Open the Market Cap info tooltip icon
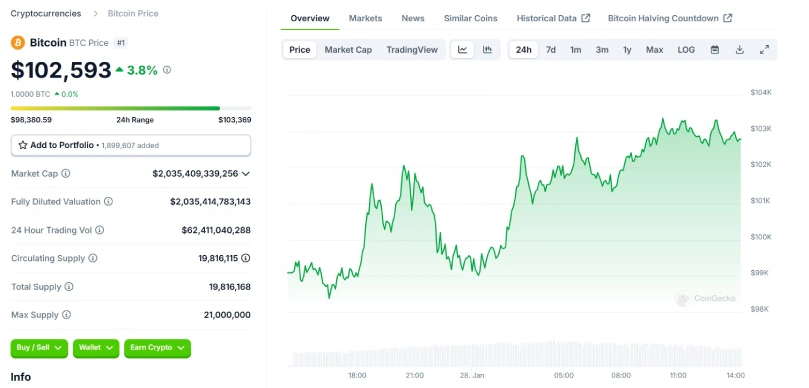Viewport: 809px width, 388px height. pos(66,173)
